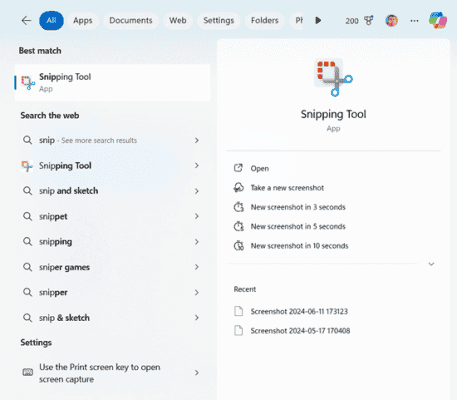Expand the 'snippet' suggestion arrow
457x400 pixels.
(197, 216)
